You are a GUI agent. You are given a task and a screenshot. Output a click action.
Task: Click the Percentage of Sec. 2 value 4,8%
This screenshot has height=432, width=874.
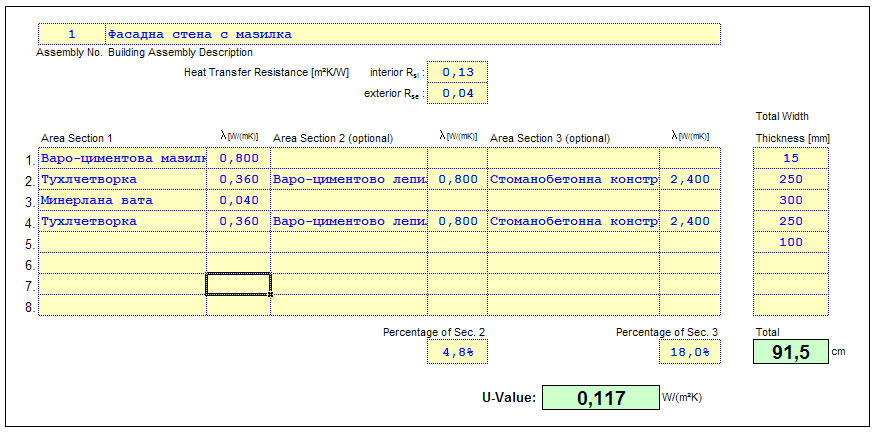[457, 352]
